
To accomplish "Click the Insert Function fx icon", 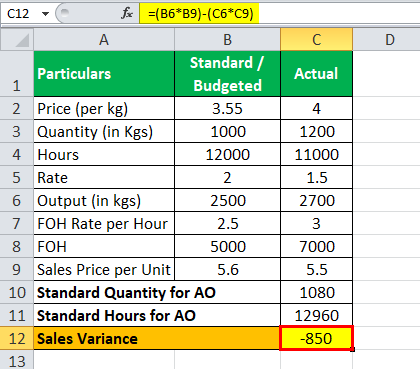I will [x=127, y=14].
